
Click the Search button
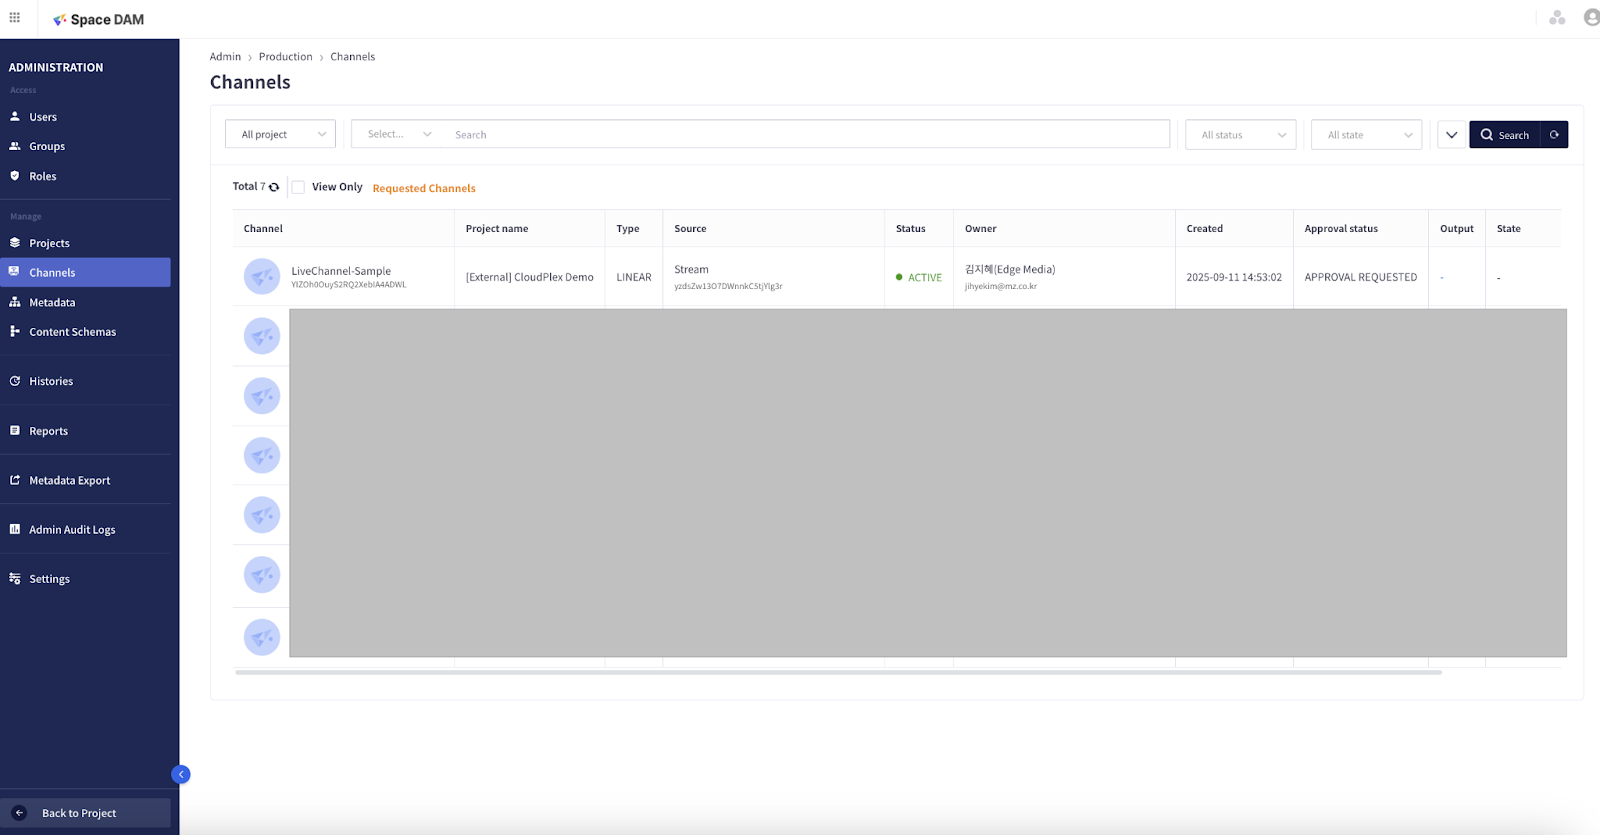(x=1504, y=135)
